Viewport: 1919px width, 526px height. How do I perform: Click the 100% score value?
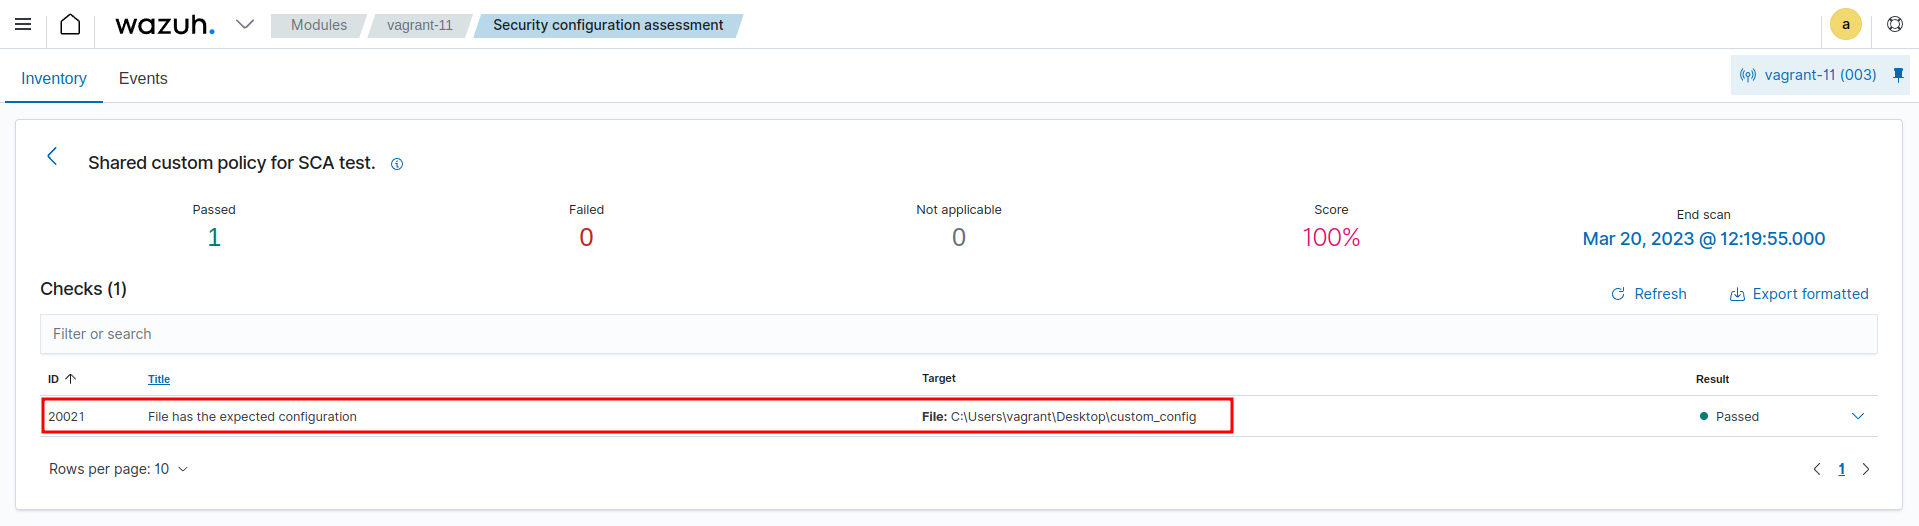tap(1331, 237)
